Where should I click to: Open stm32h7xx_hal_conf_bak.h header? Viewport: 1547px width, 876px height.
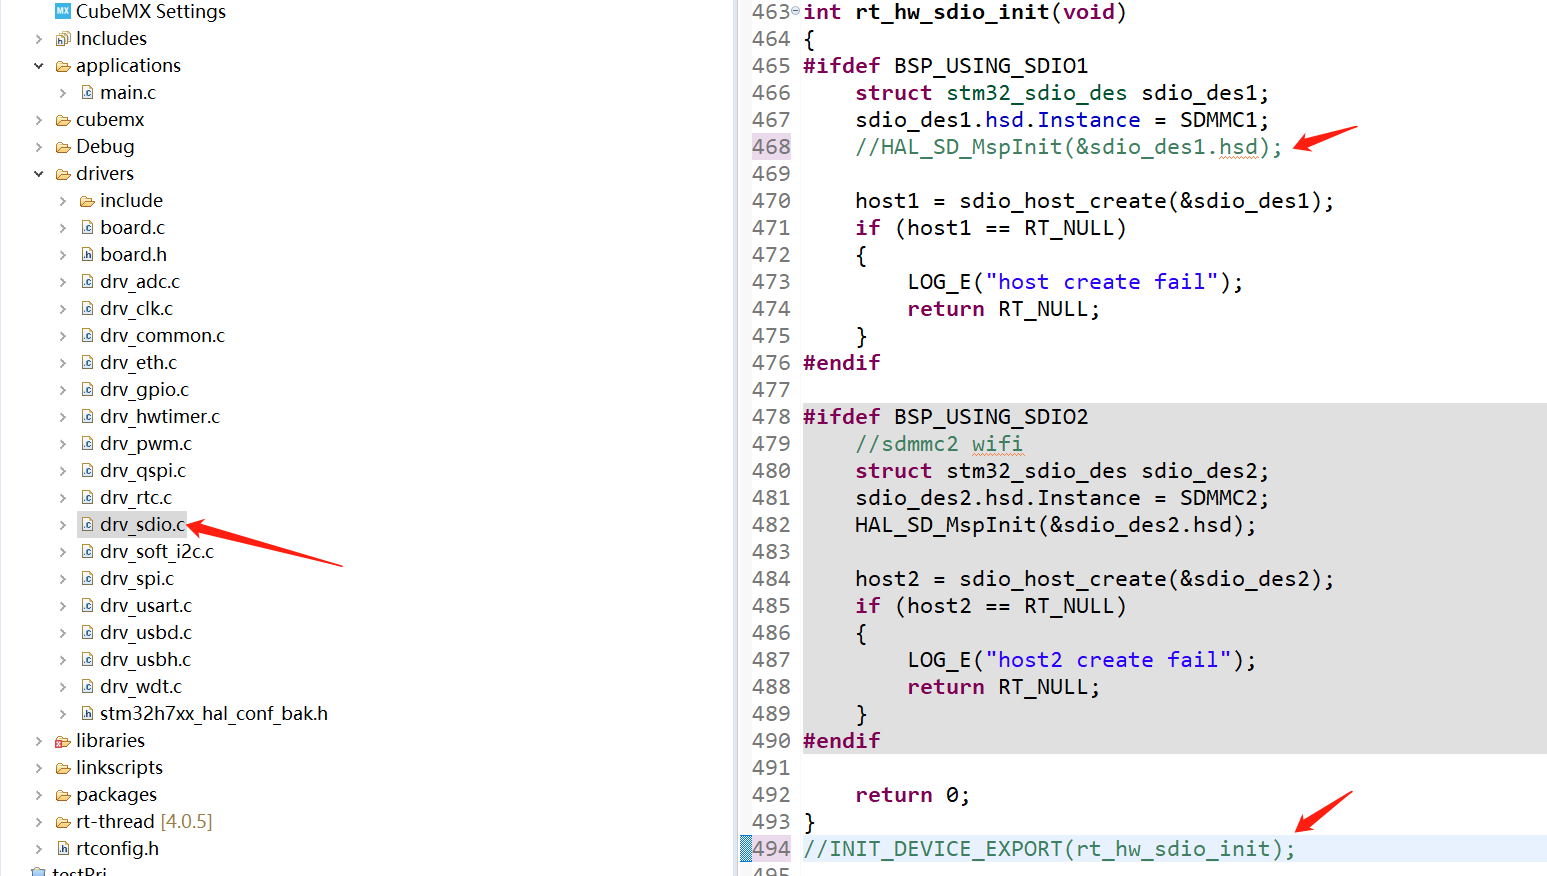pyautogui.click(x=214, y=714)
